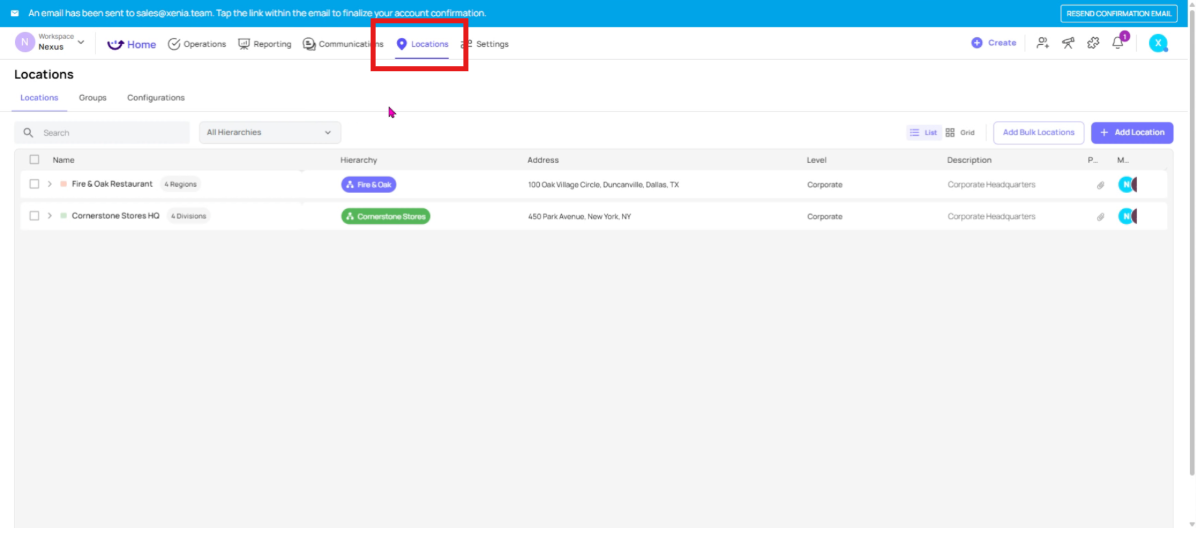Open the Nexus workspace switcher
This screenshot has width=1196, height=533.
(50, 42)
